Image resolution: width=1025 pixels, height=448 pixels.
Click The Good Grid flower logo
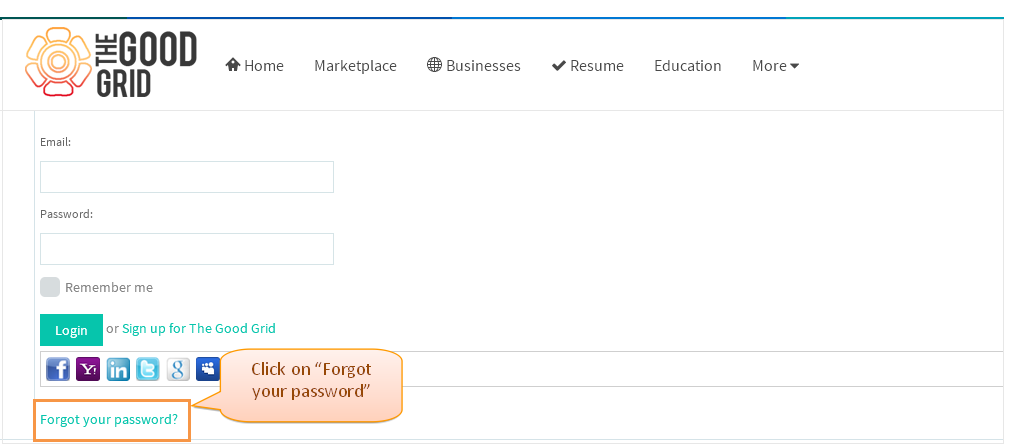[58, 63]
